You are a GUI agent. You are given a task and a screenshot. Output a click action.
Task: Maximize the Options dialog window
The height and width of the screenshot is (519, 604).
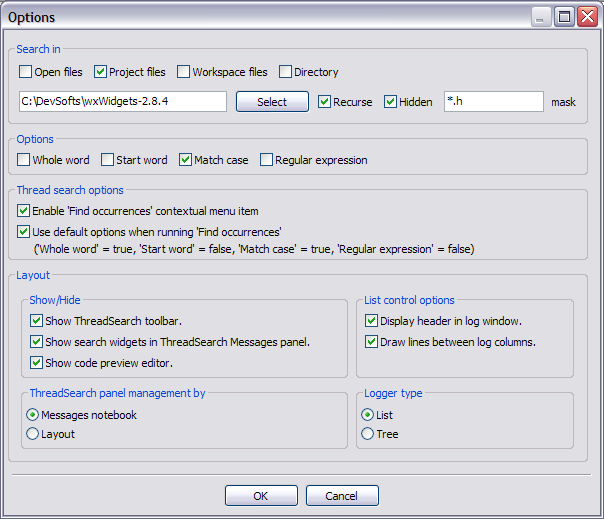[564, 17]
